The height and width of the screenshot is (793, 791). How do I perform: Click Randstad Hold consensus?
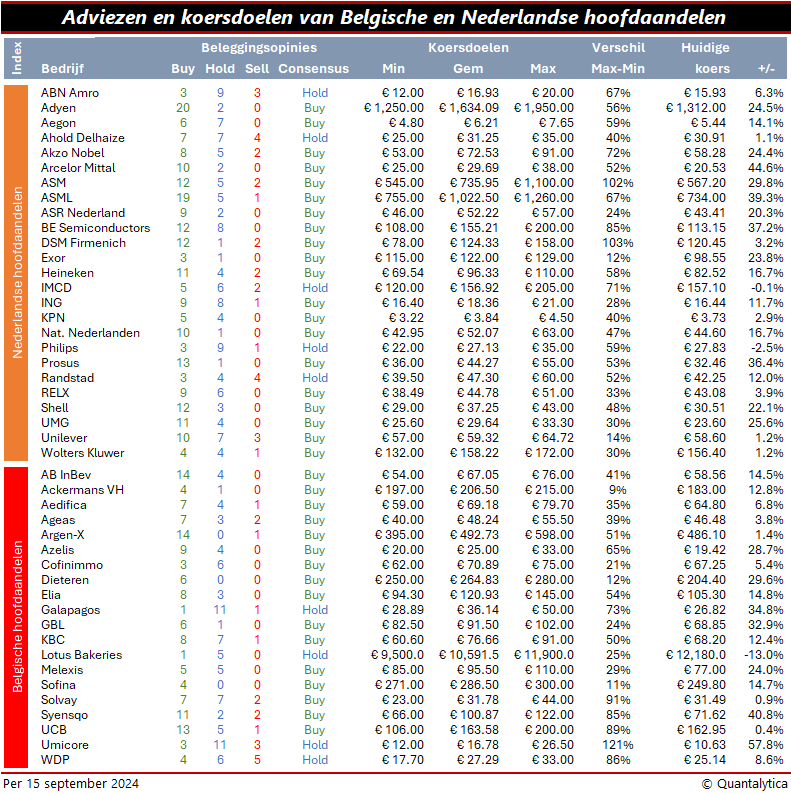pos(315,378)
